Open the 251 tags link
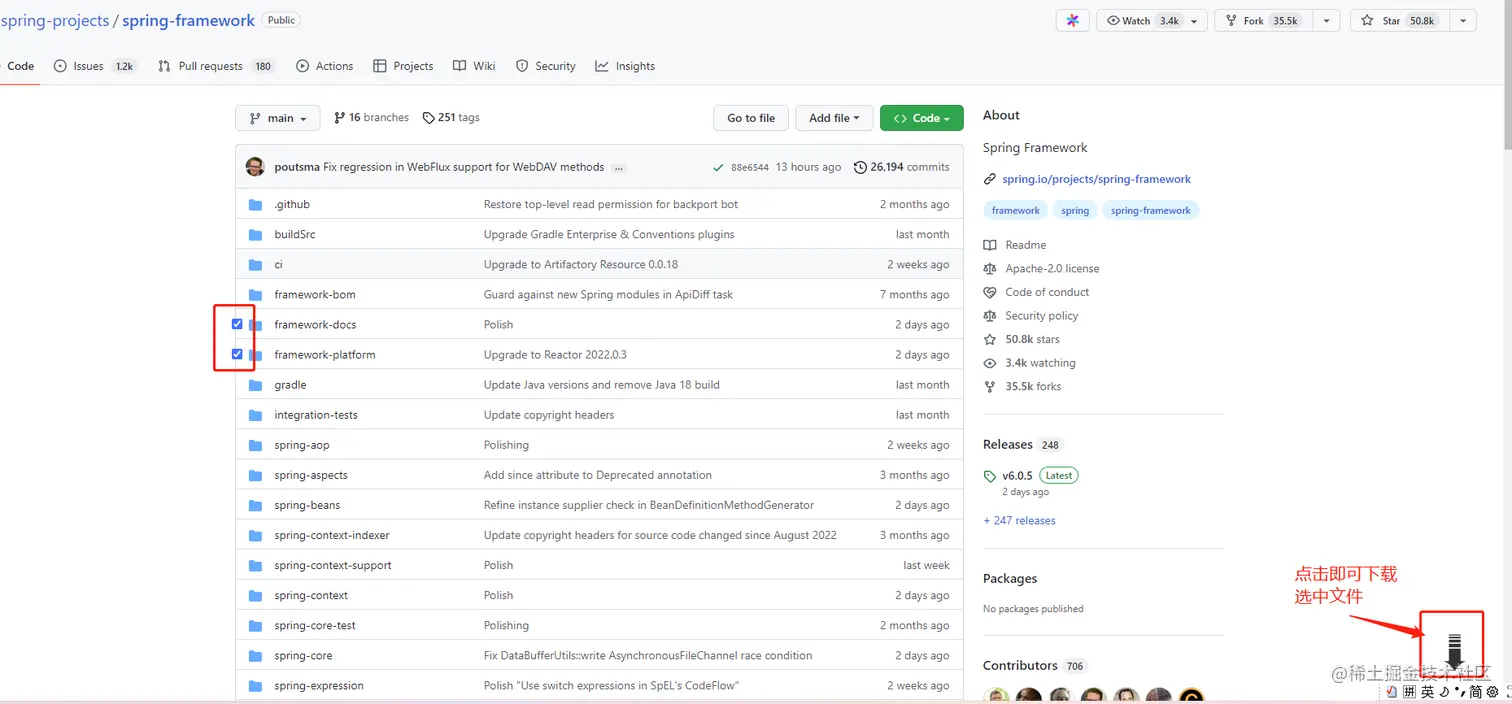This screenshot has width=1512, height=704. coord(451,118)
